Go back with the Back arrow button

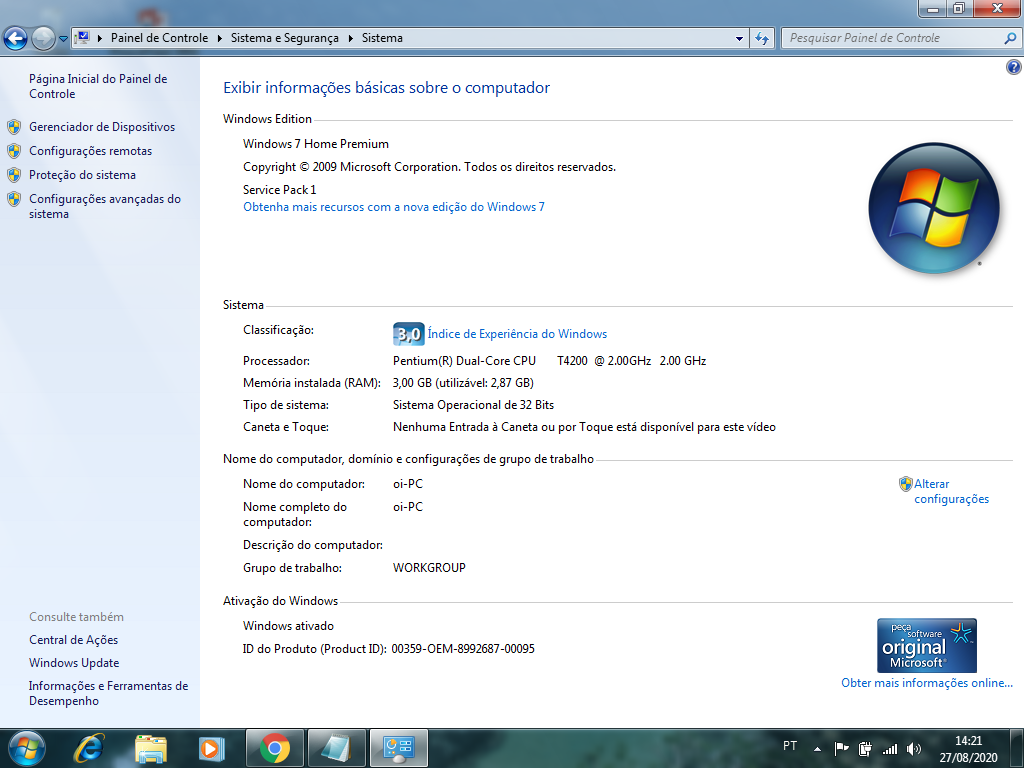click(15, 39)
